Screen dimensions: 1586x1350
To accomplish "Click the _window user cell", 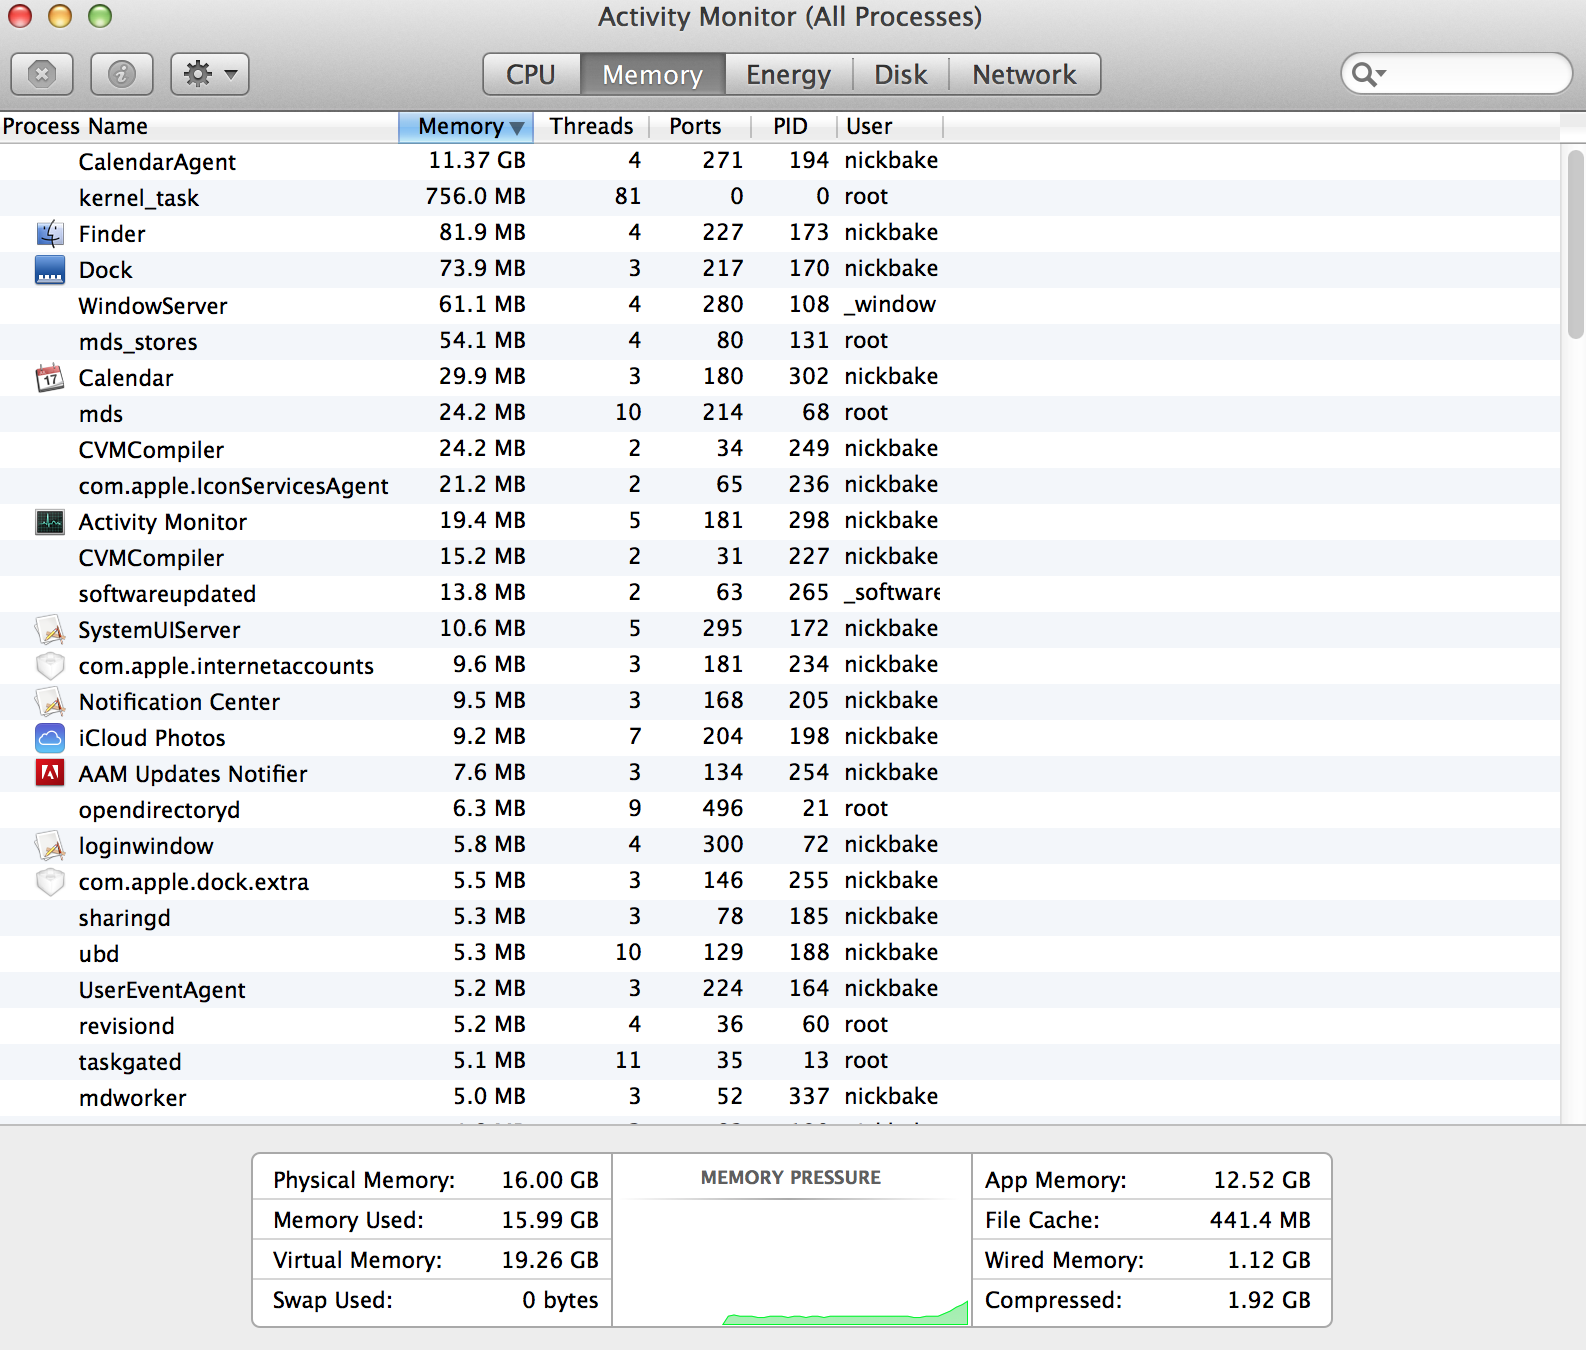I will pos(890,305).
